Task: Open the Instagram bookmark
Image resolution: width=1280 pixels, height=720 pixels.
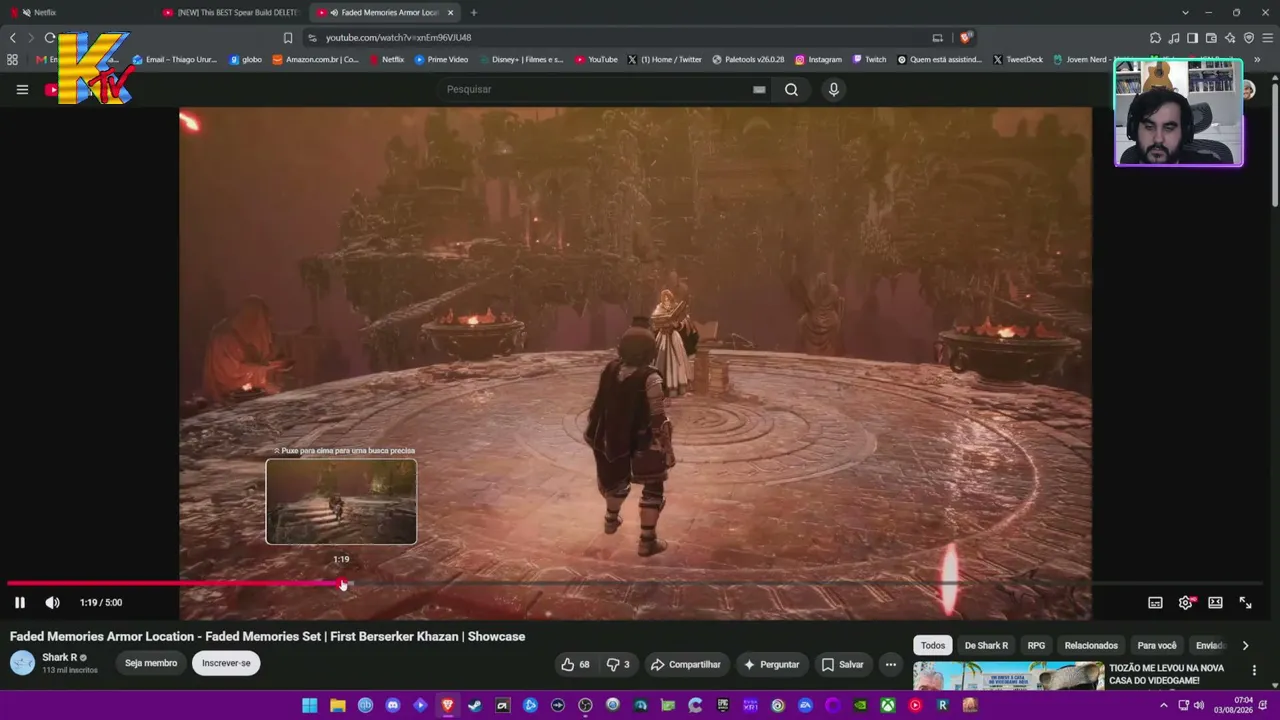Action: click(x=818, y=60)
